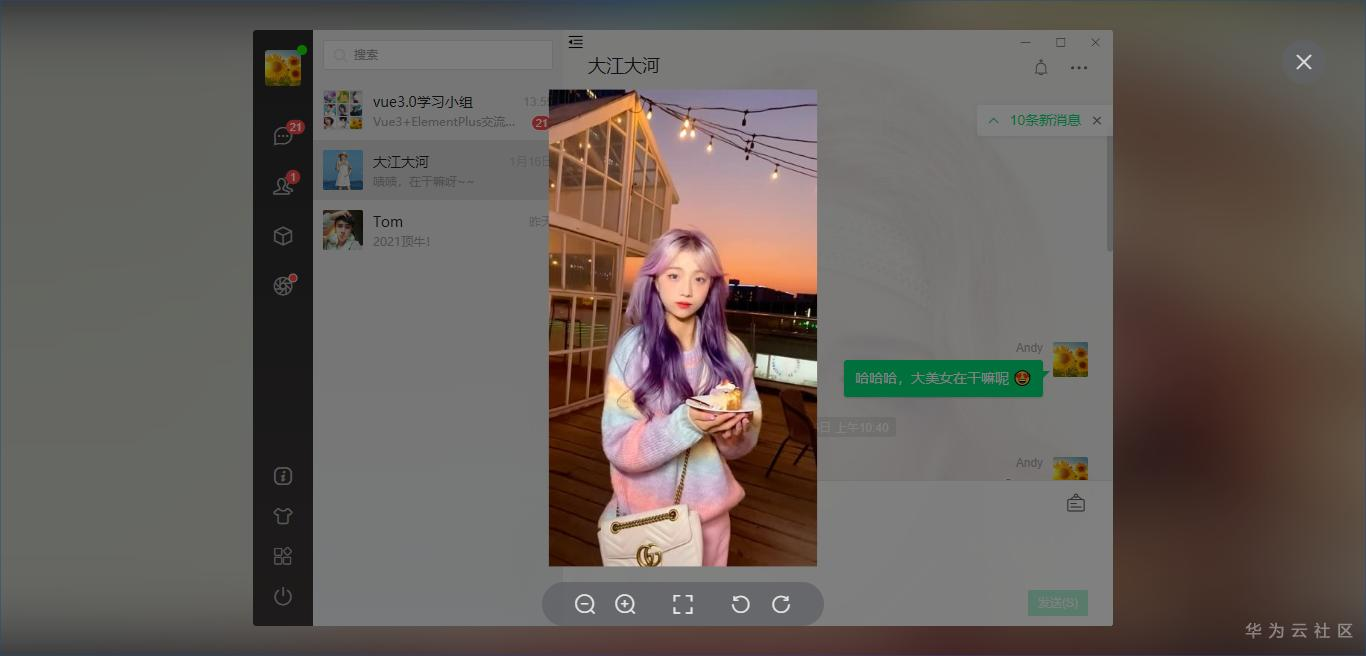Collapse the new messages banner chevron
This screenshot has height=656, width=1366.
[x=993, y=120]
